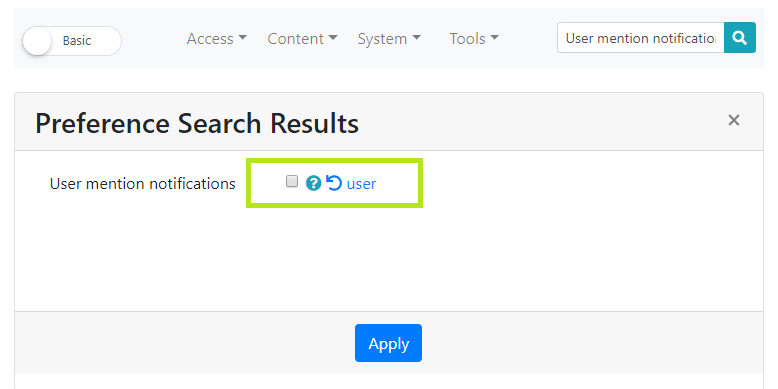The width and height of the screenshot is (778, 389).
Task: Toggle the Basic mode switch
Action: point(72,41)
